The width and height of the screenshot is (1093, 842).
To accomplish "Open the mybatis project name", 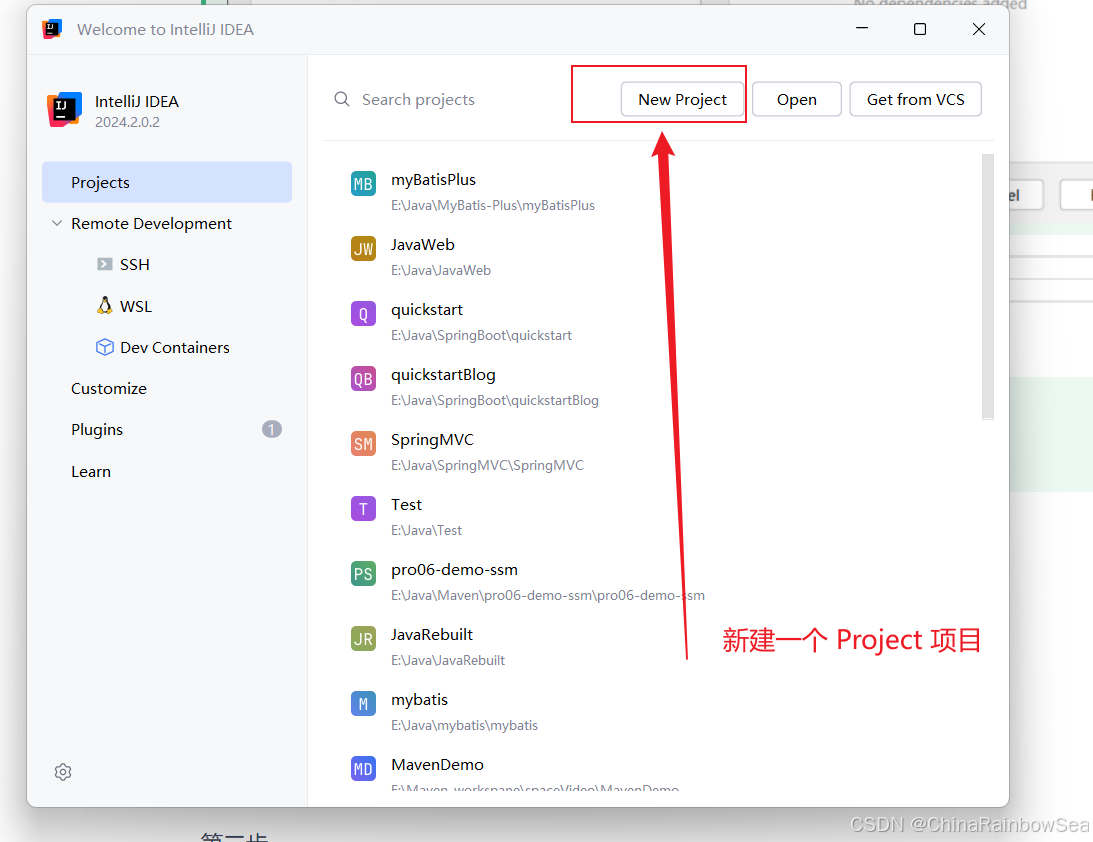I will click(420, 700).
